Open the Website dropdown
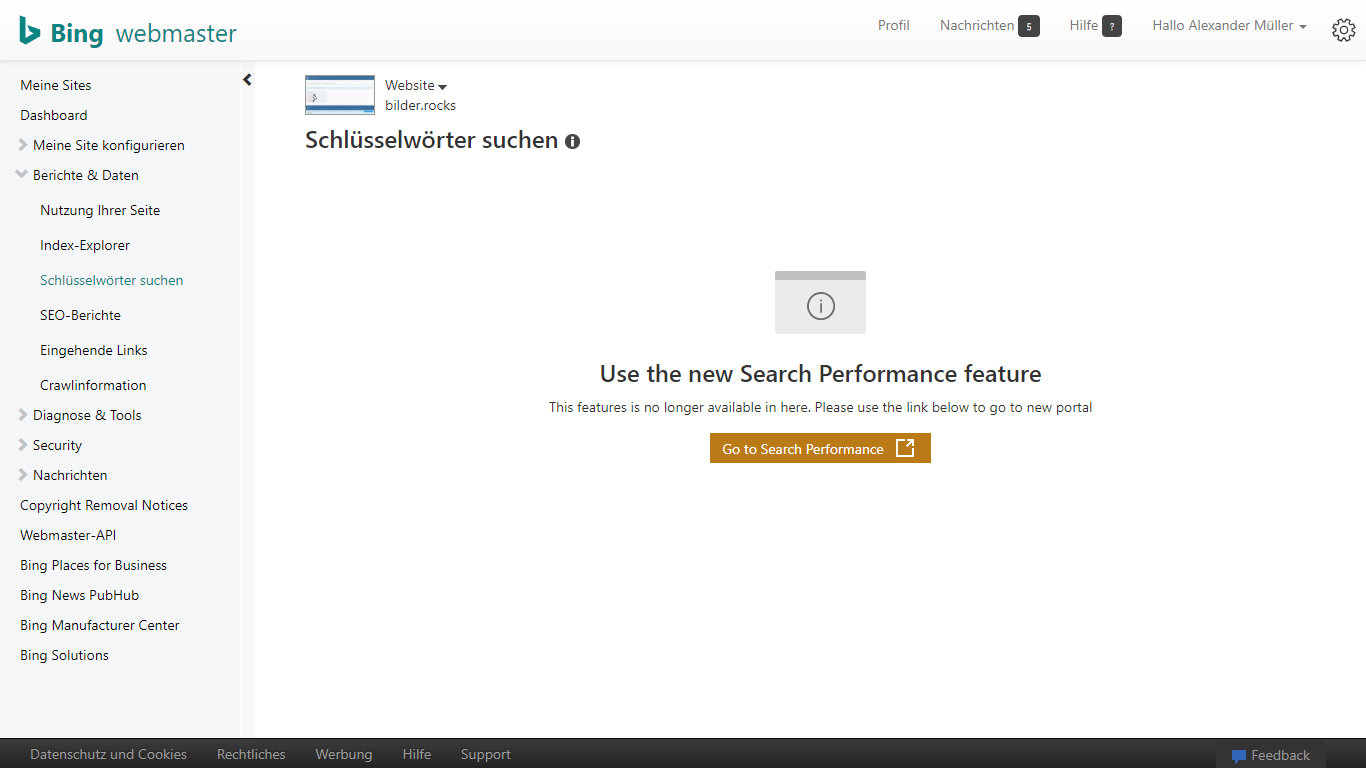This screenshot has height=768, width=1366. tap(416, 86)
